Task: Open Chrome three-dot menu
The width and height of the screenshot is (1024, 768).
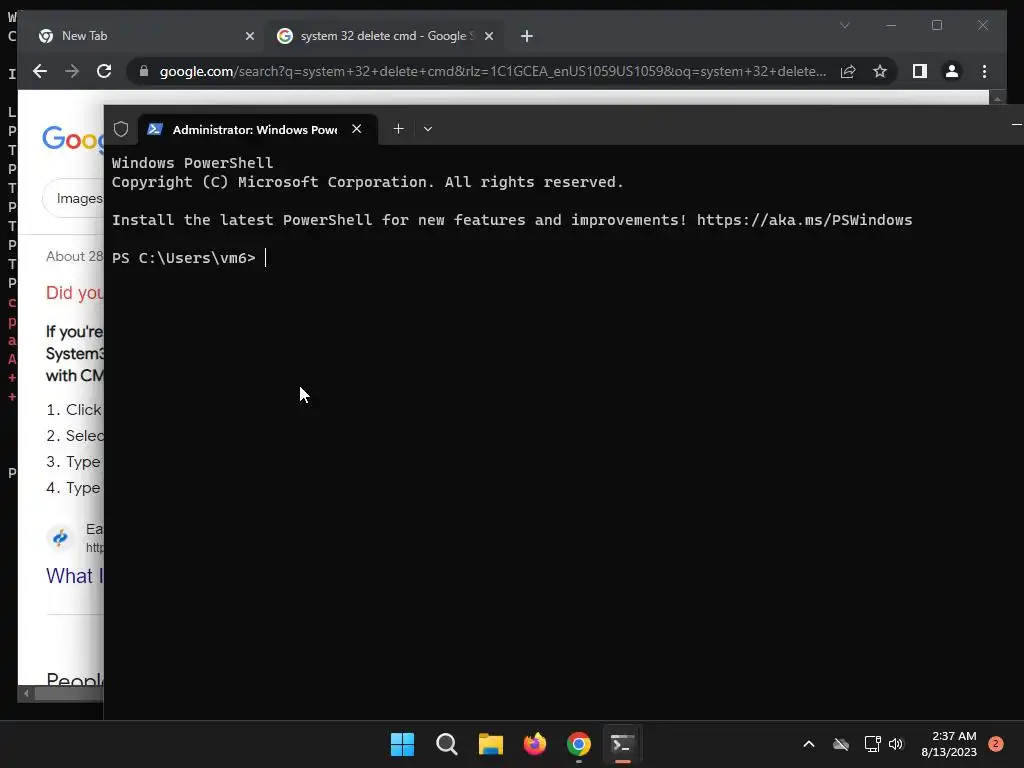Action: pos(984,71)
